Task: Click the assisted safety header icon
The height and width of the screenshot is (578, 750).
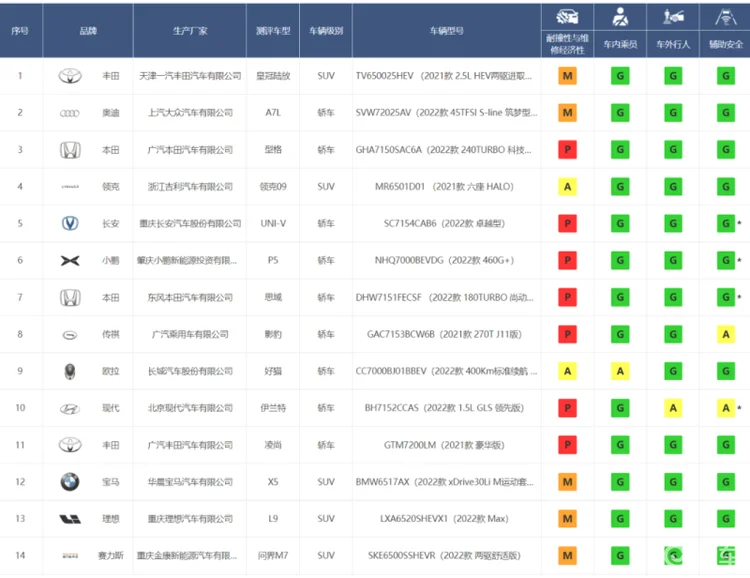Action: click(726, 17)
